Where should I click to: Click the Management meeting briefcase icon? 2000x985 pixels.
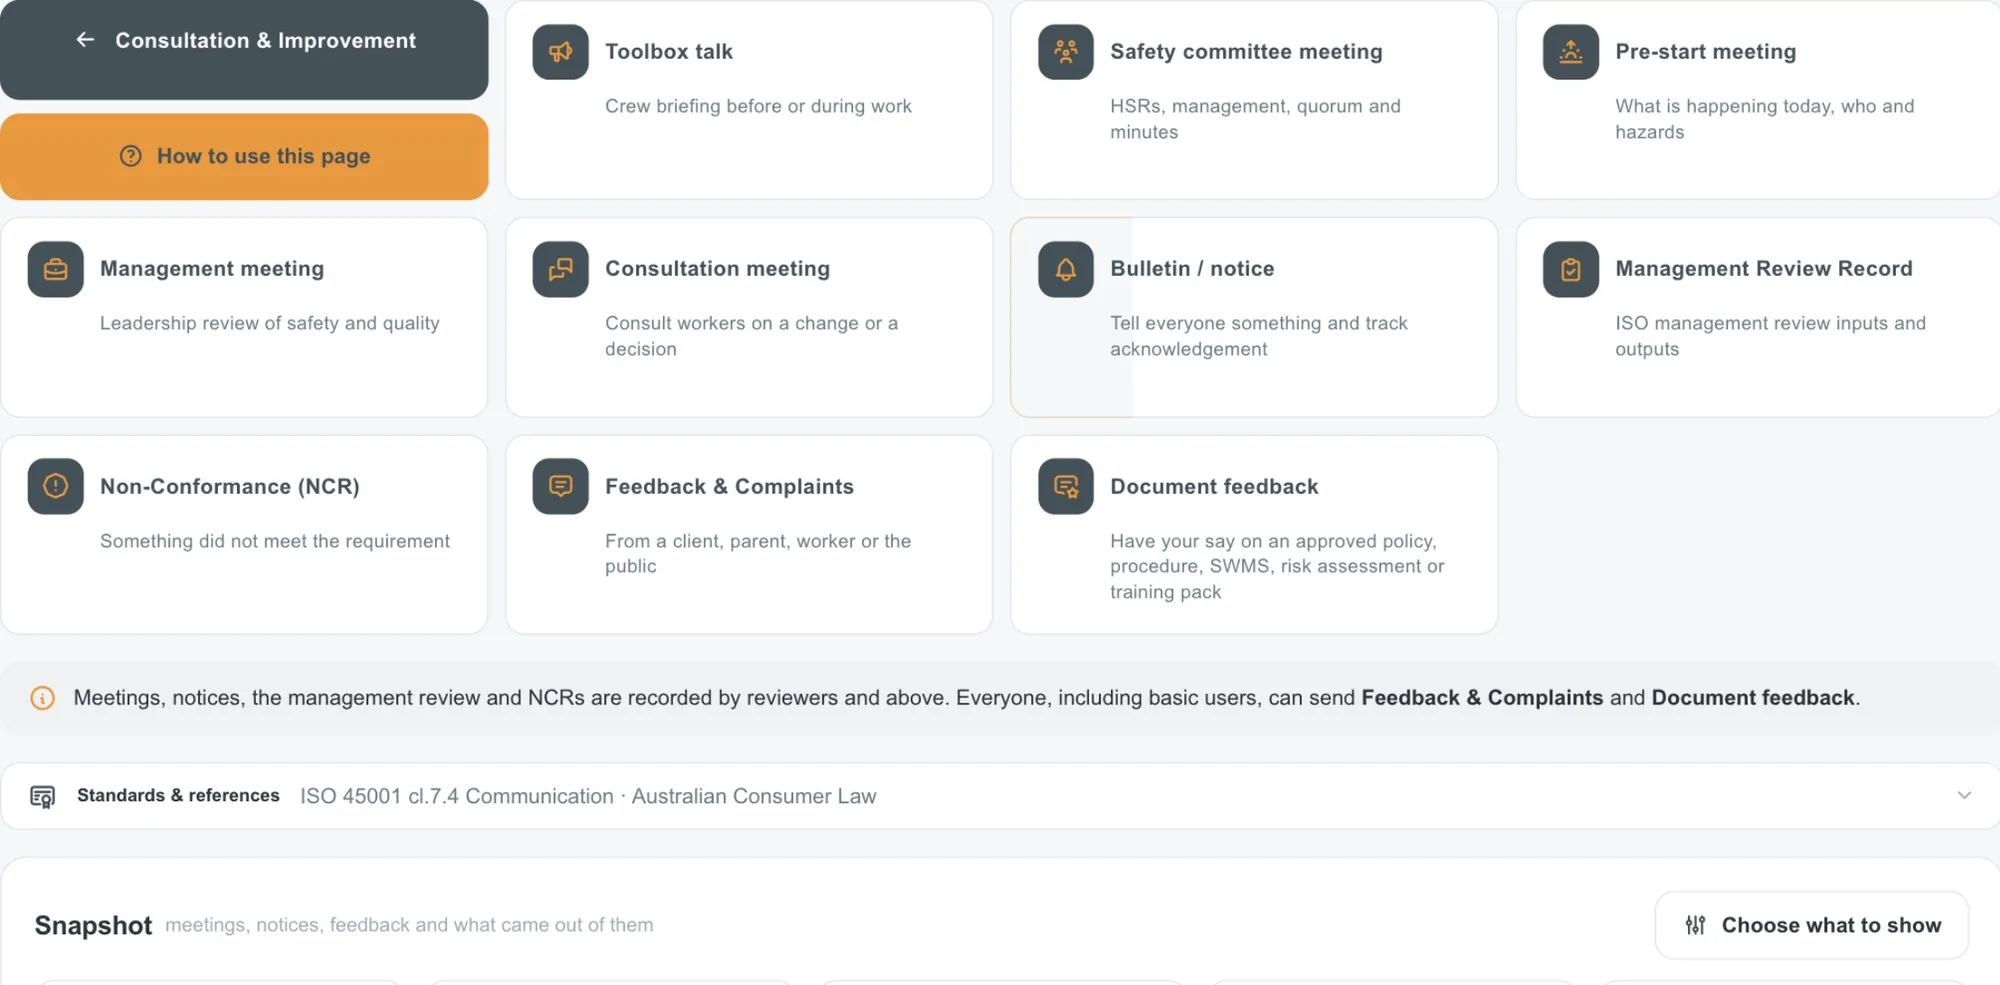click(55, 269)
